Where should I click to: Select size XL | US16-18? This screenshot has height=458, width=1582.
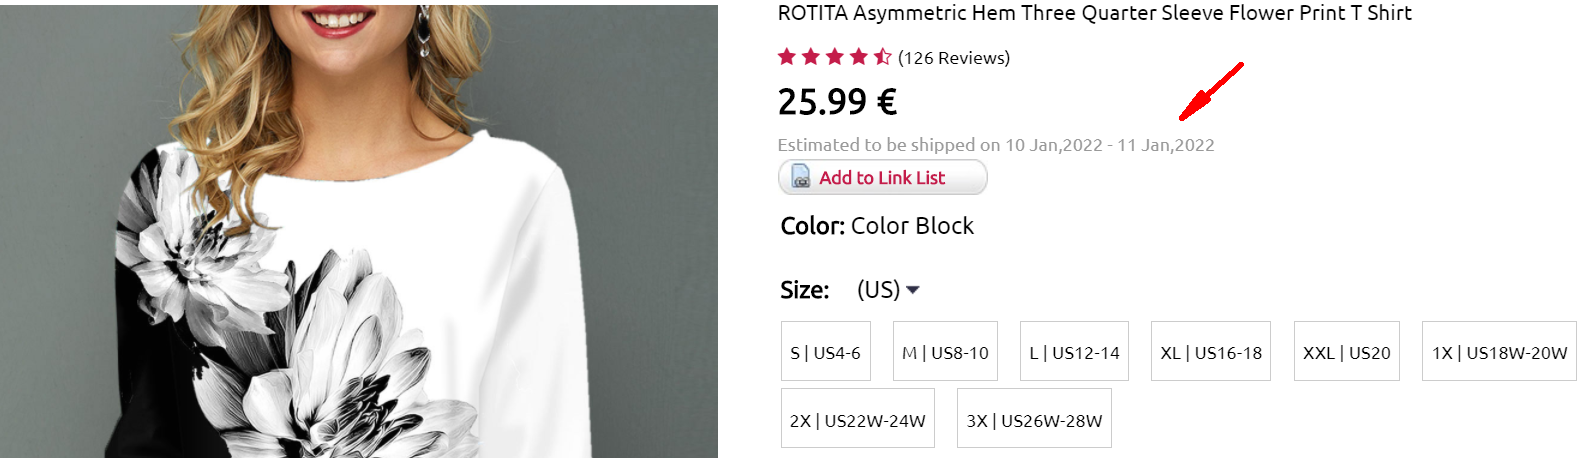click(1210, 352)
